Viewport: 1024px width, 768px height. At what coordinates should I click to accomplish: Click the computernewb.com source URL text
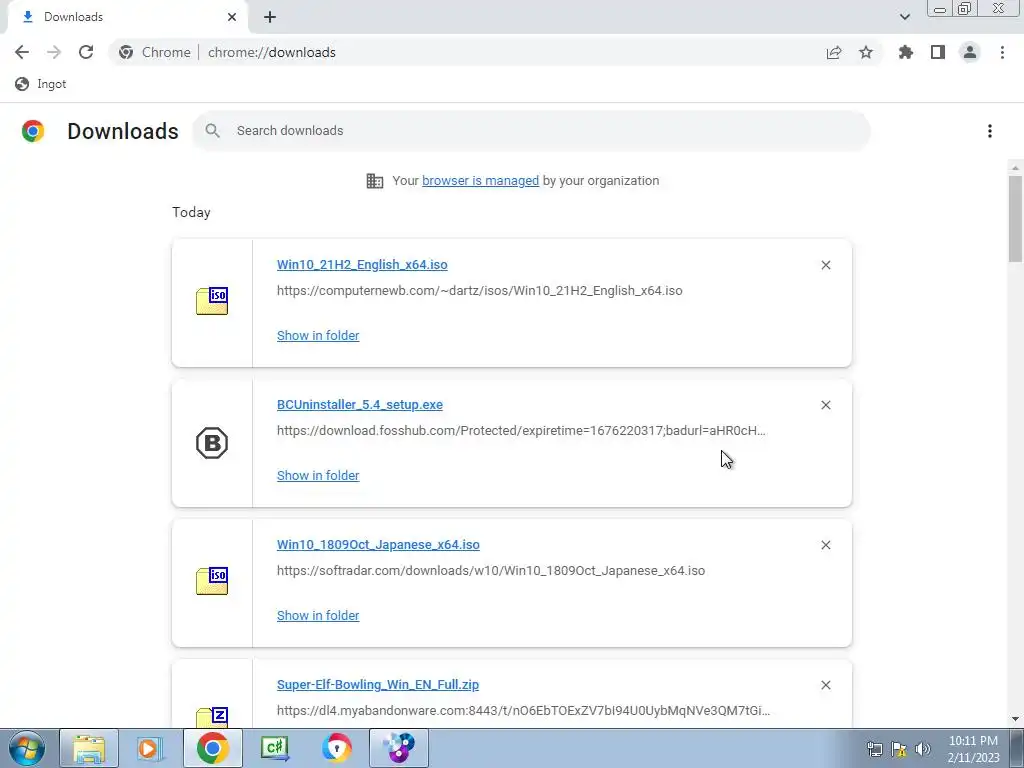479,291
